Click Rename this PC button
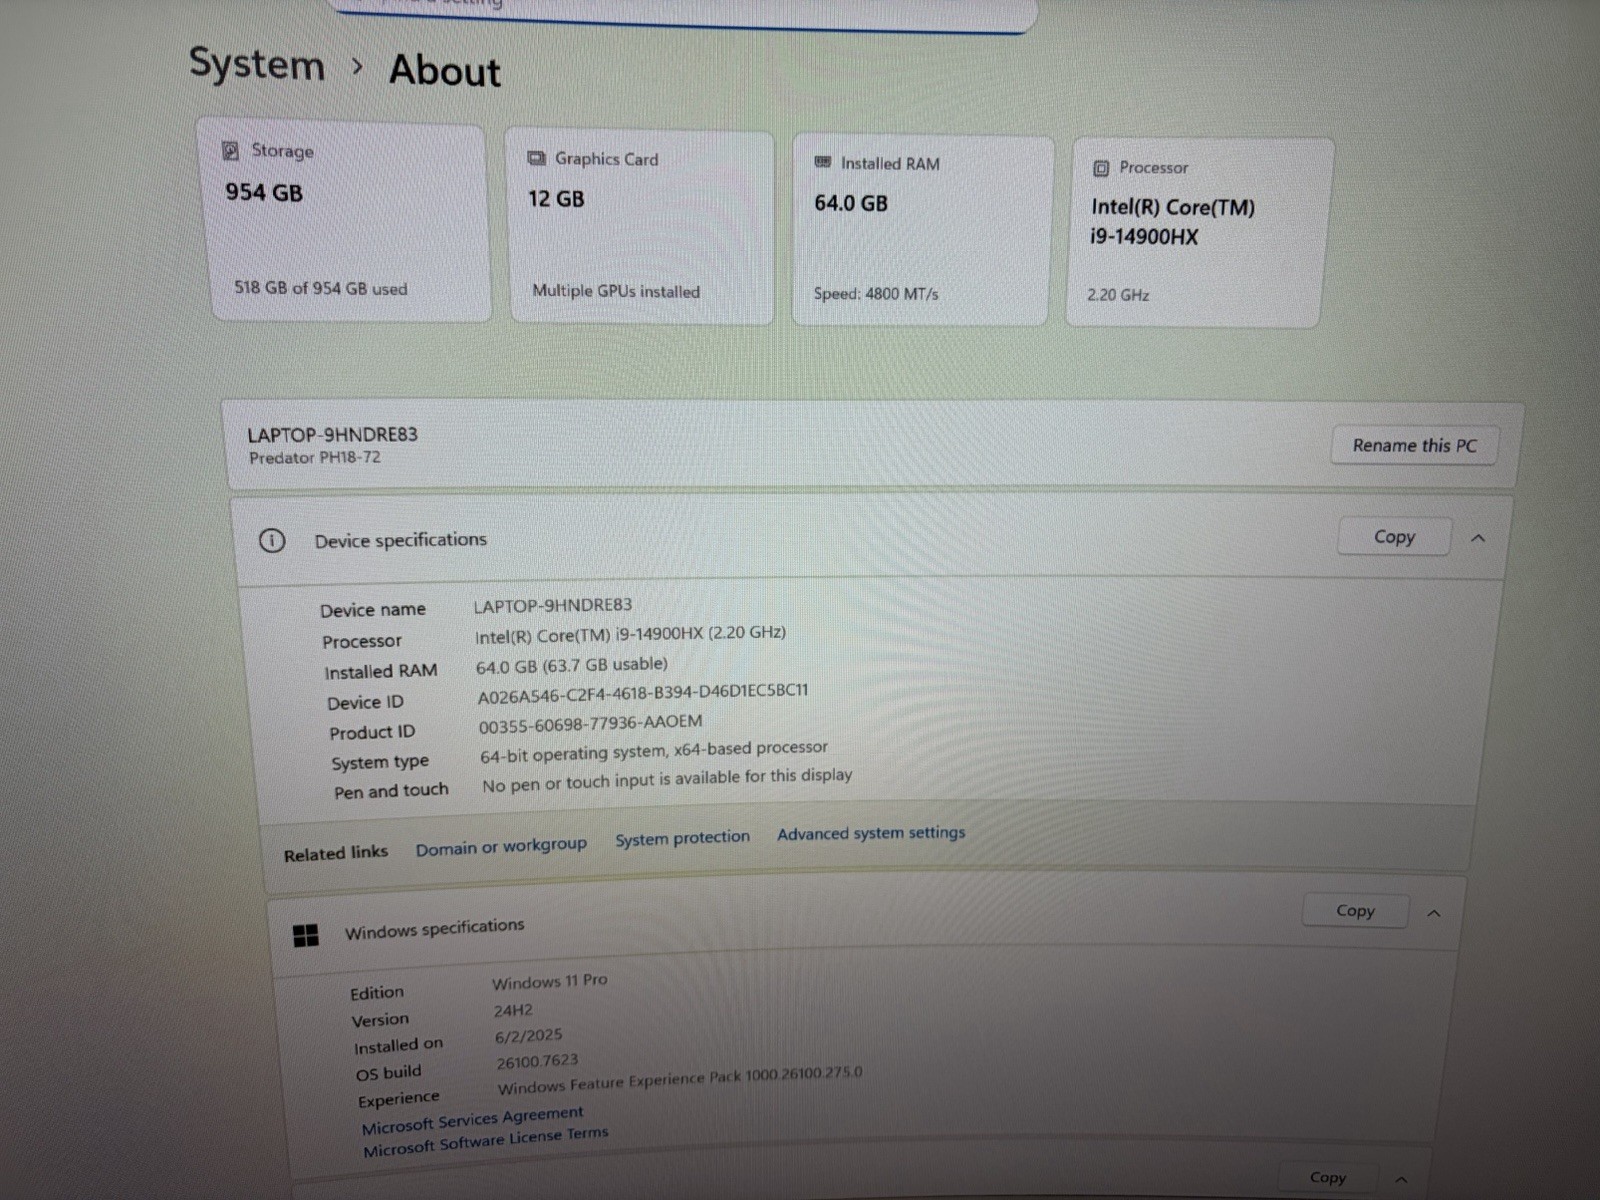This screenshot has width=1600, height=1200. (1414, 446)
